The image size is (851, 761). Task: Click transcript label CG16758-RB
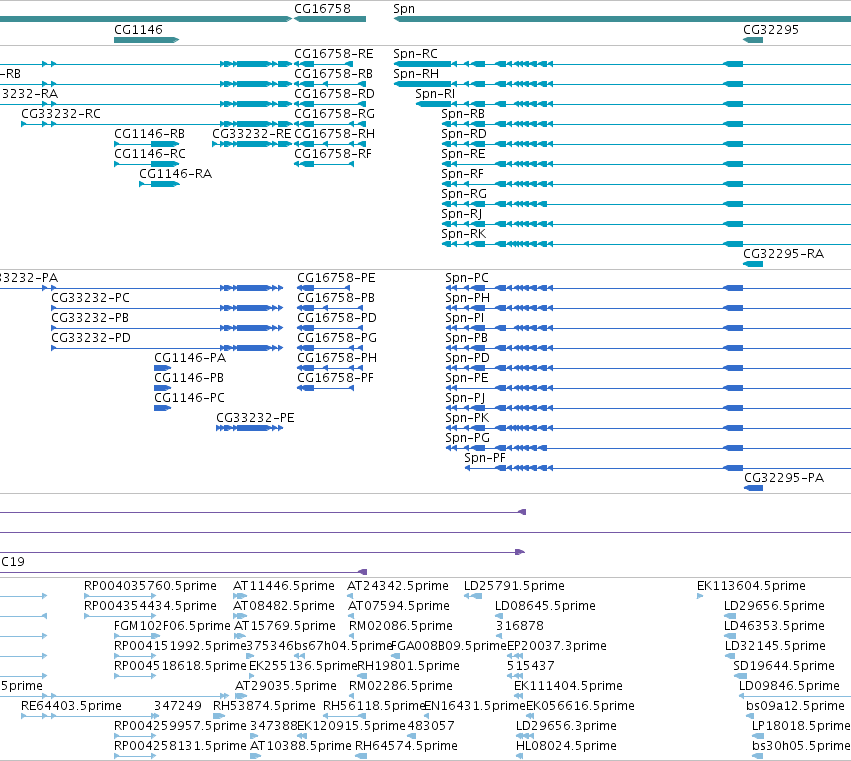click(x=333, y=74)
